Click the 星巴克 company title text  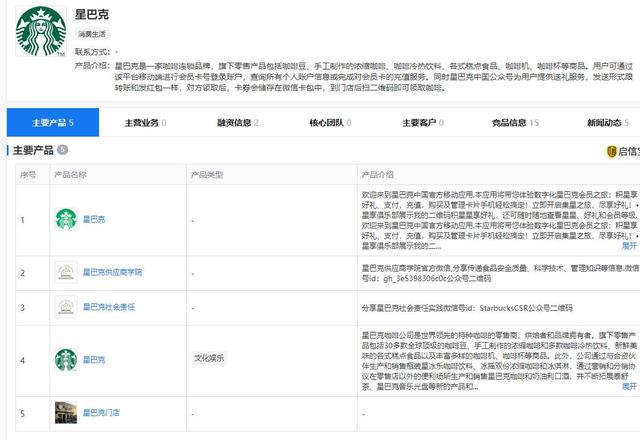click(x=92, y=14)
